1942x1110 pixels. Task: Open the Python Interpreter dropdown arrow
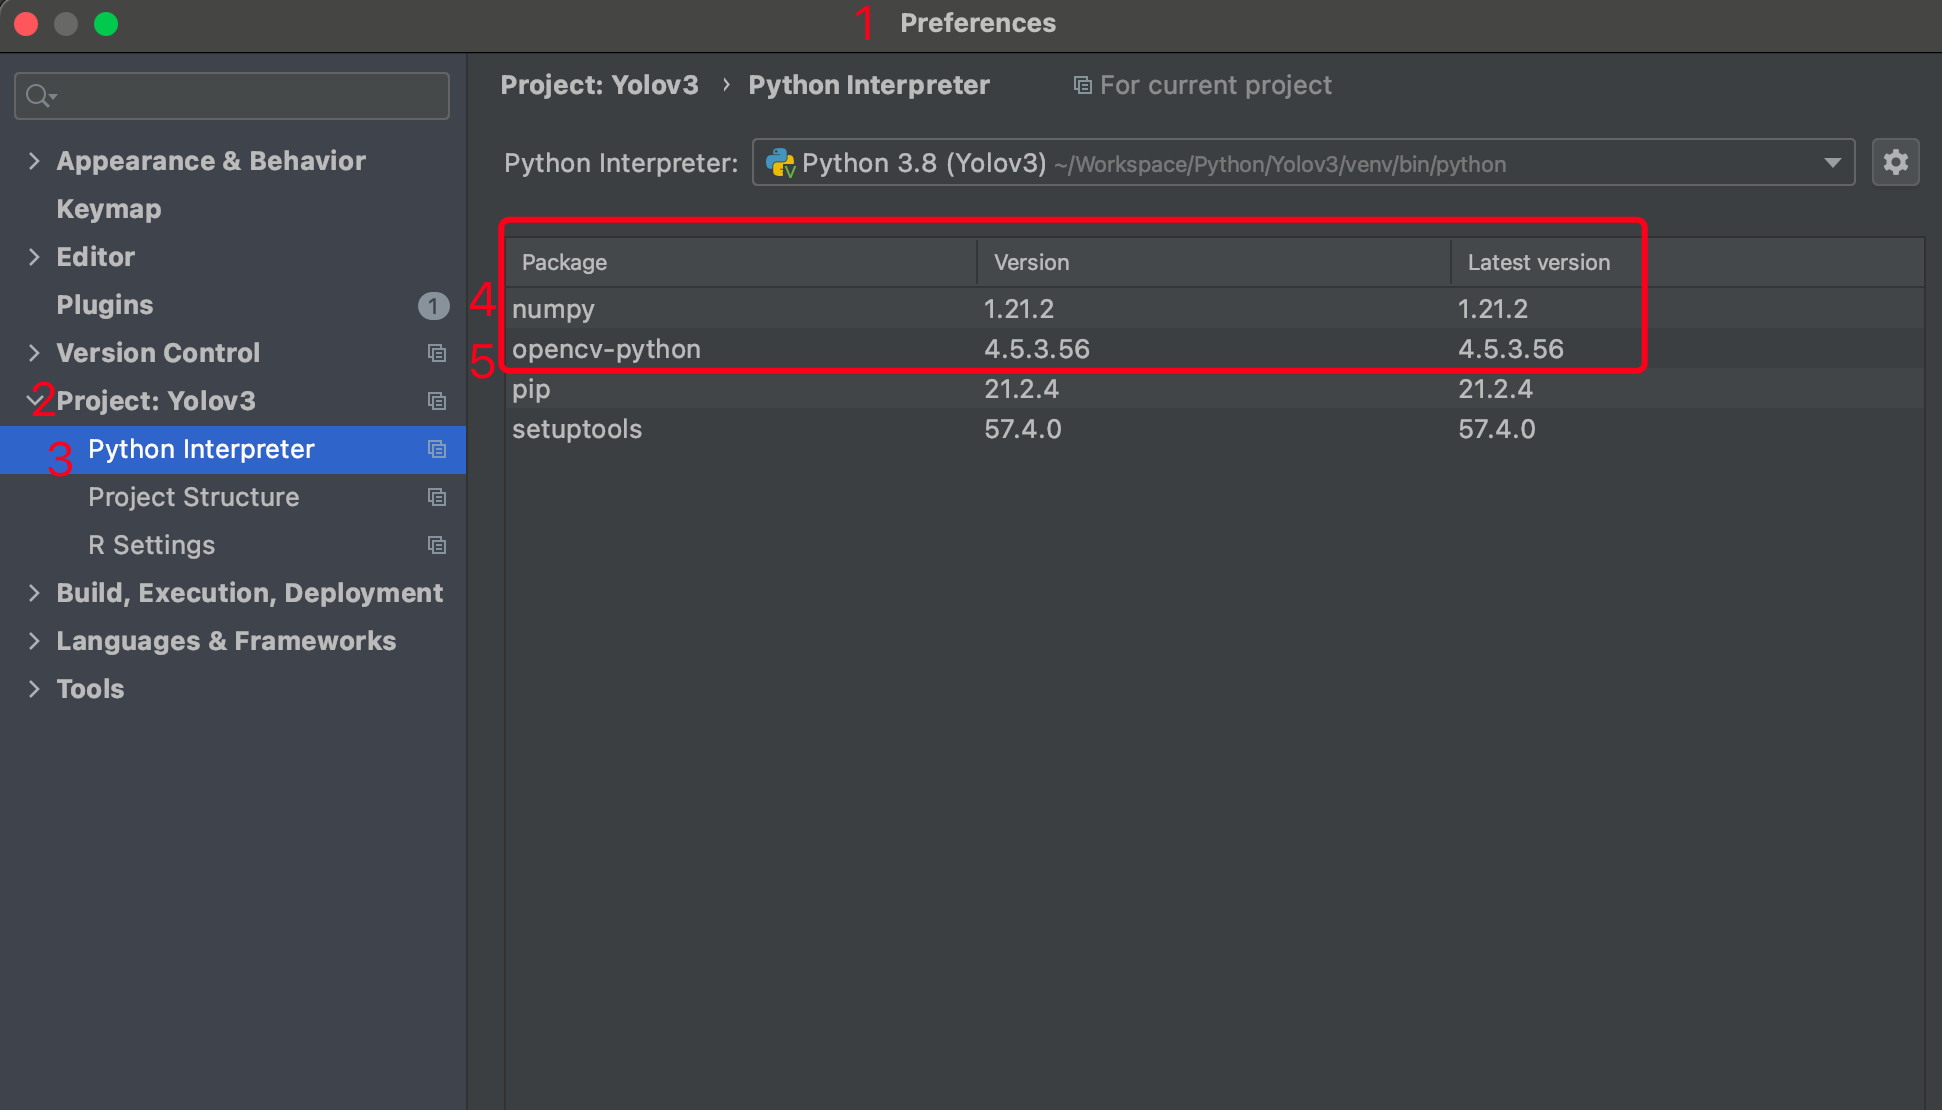[x=1832, y=163]
